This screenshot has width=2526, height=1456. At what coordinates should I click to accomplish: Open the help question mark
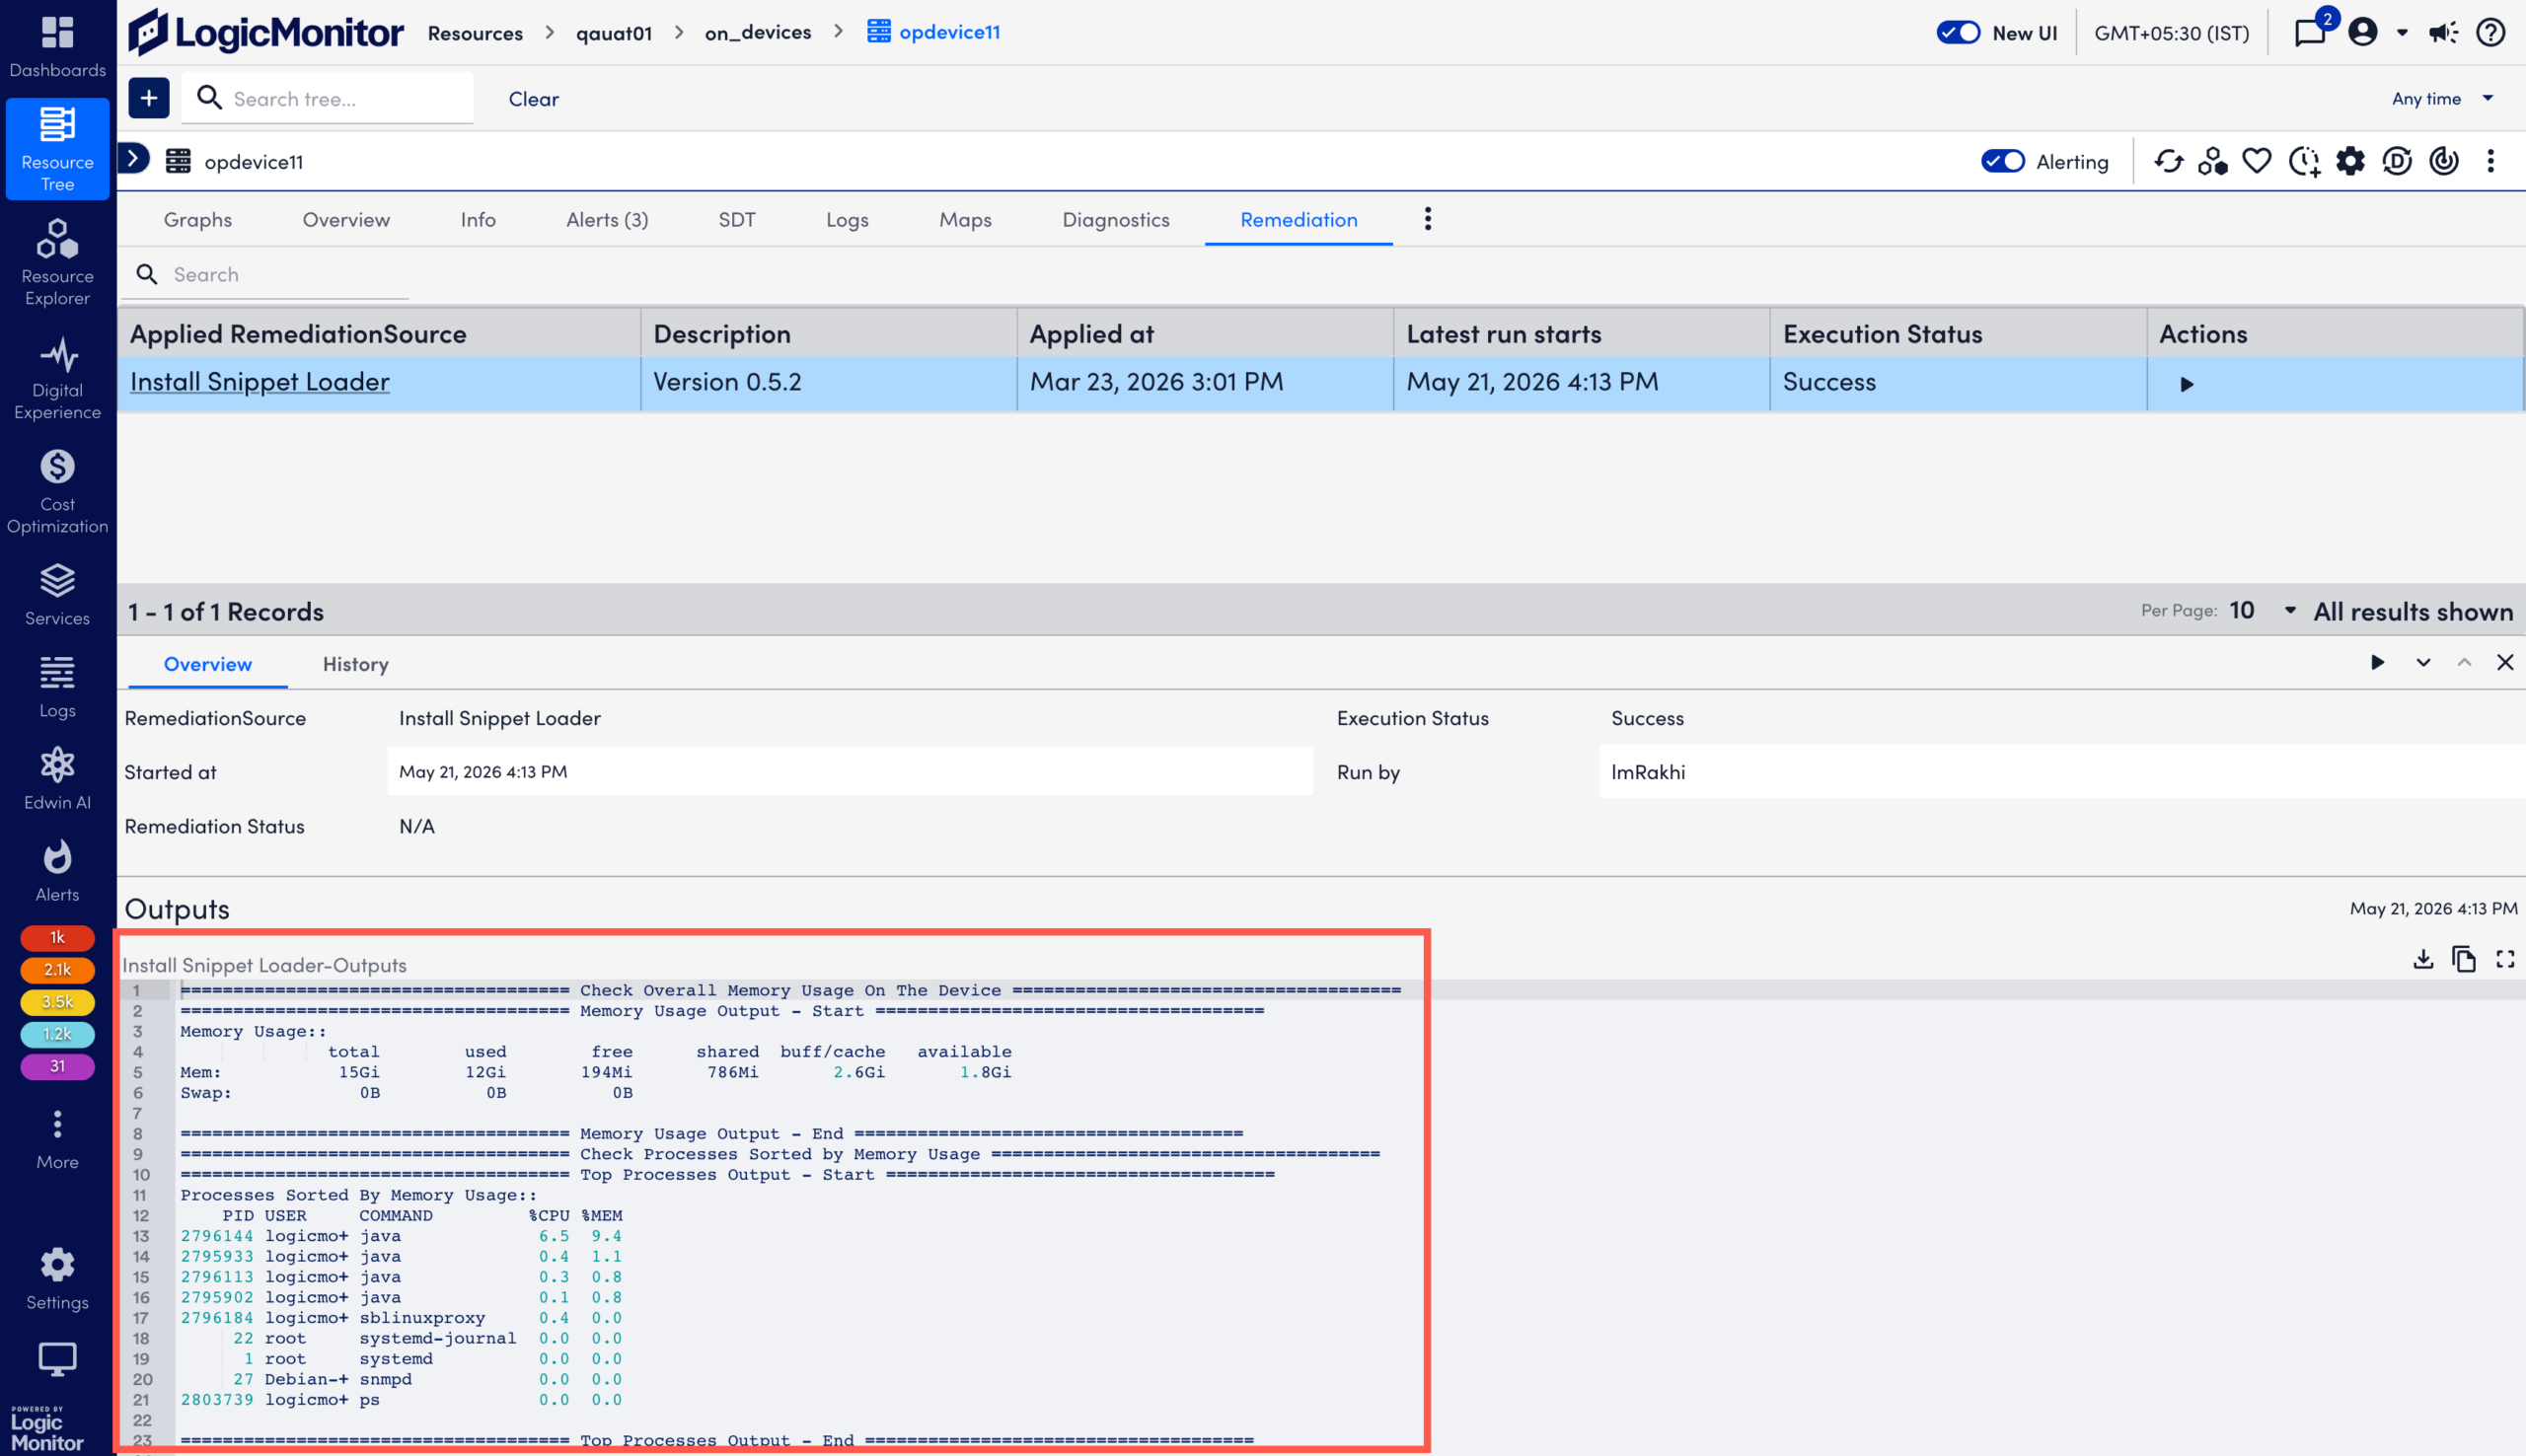tap(2491, 32)
